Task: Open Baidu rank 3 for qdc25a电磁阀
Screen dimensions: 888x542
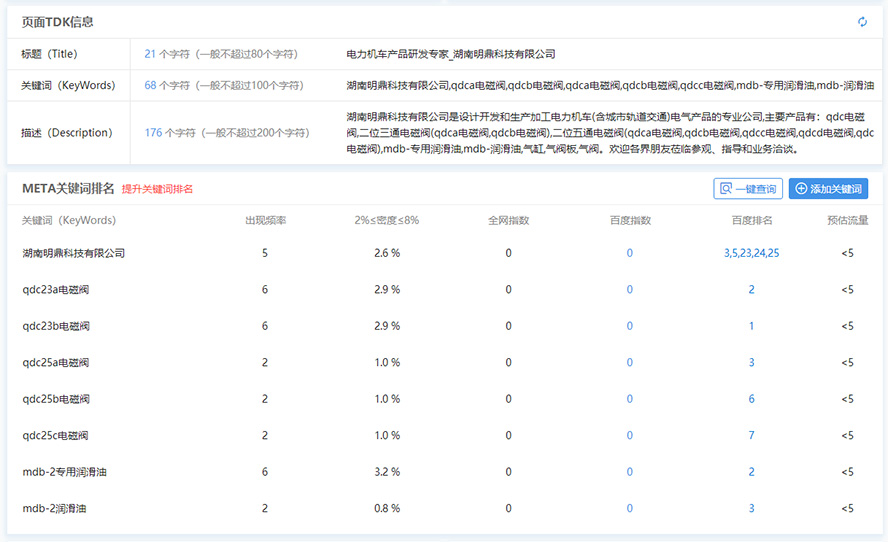Action: pyautogui.click(x=752, y=362)
